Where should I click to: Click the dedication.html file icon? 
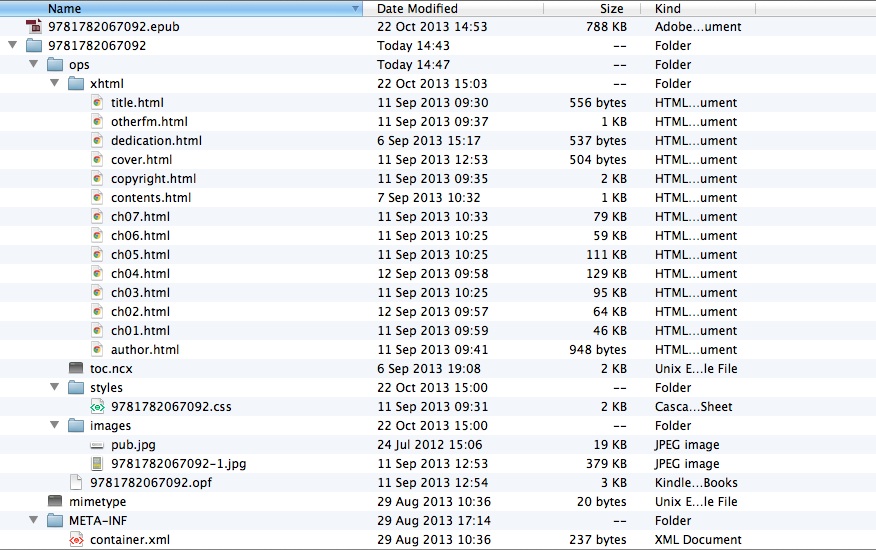click(x=97, y=140)
